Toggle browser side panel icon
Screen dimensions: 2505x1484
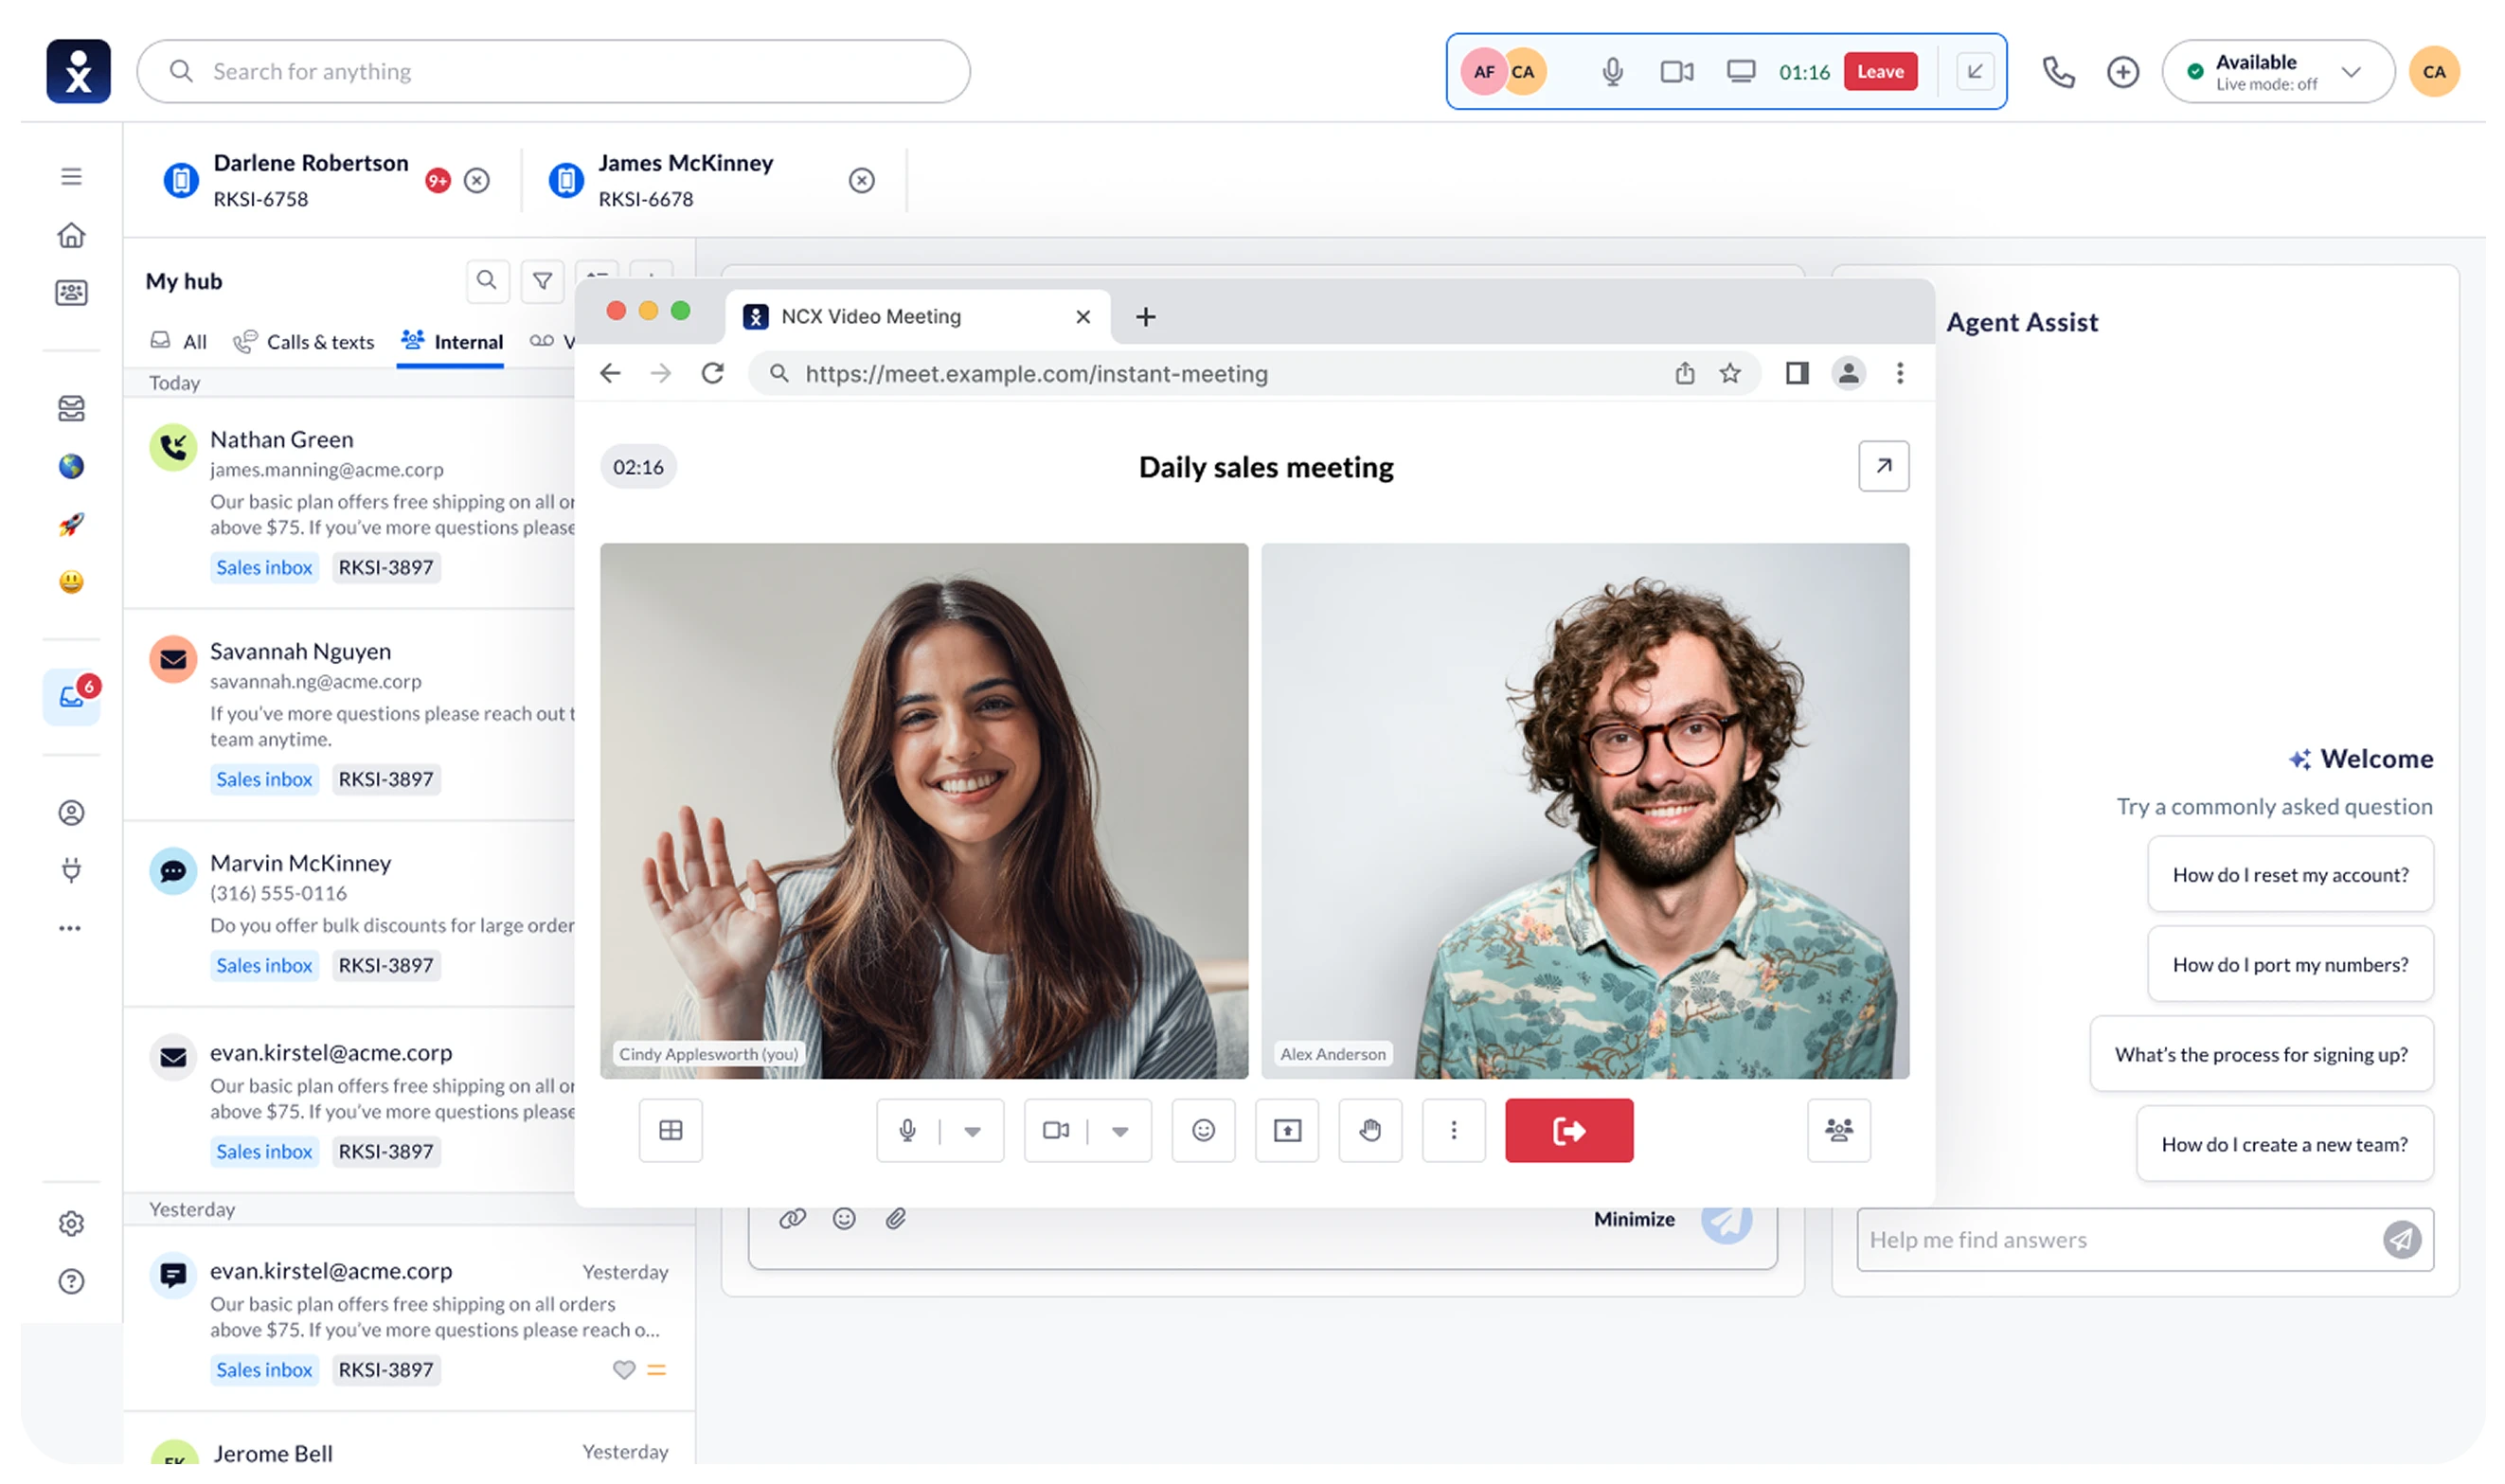(x=1797, y=374)
